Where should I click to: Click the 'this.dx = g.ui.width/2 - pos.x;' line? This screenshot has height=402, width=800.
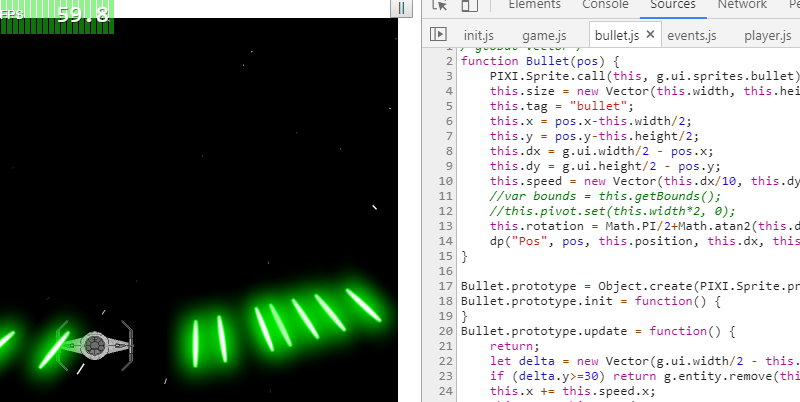[x=602, y=152]
